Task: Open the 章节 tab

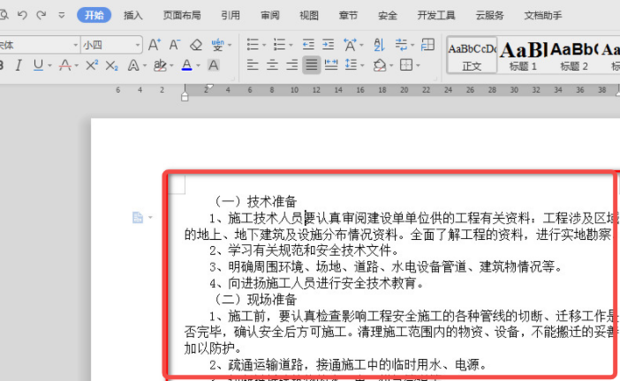Action: [x=348, y=15]
